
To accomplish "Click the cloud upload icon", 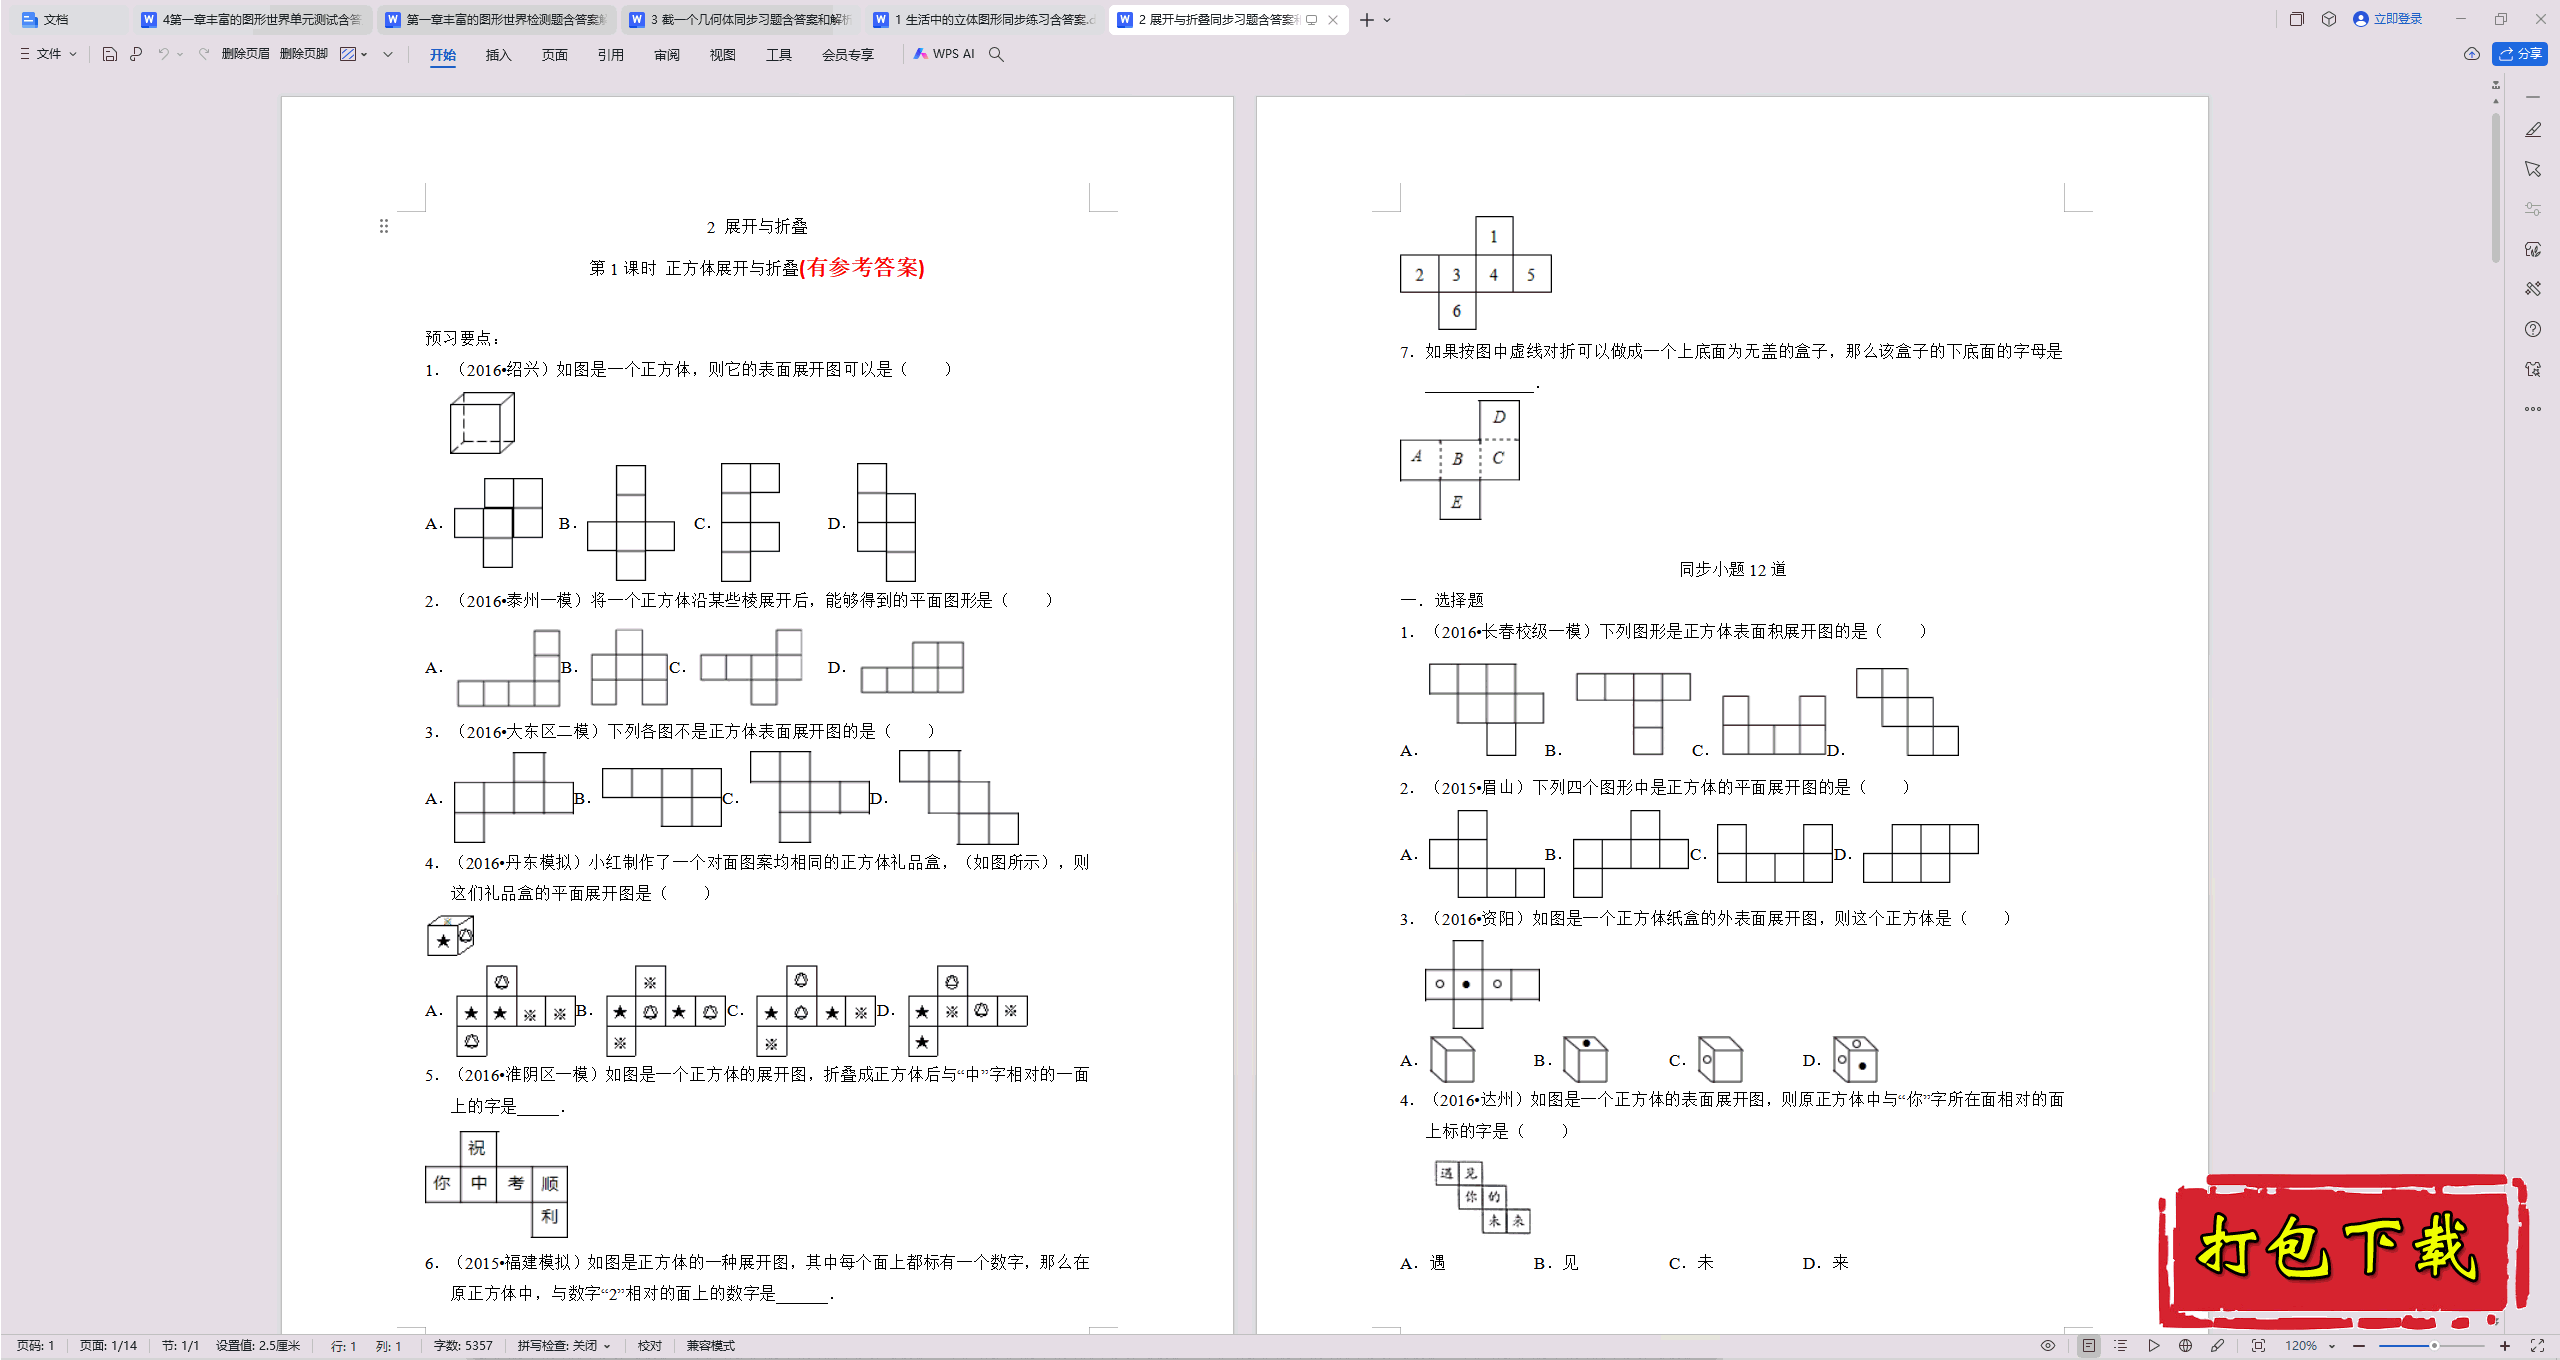I will (x=2472, y=54).
